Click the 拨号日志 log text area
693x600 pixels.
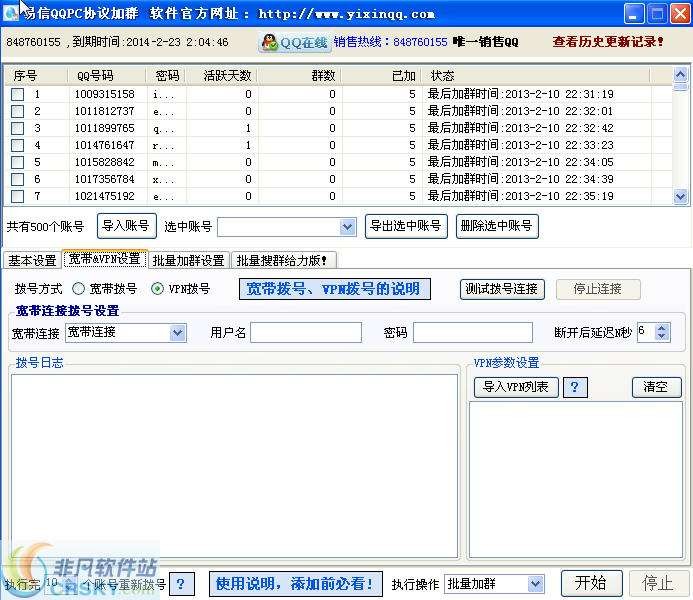[235, 466]
